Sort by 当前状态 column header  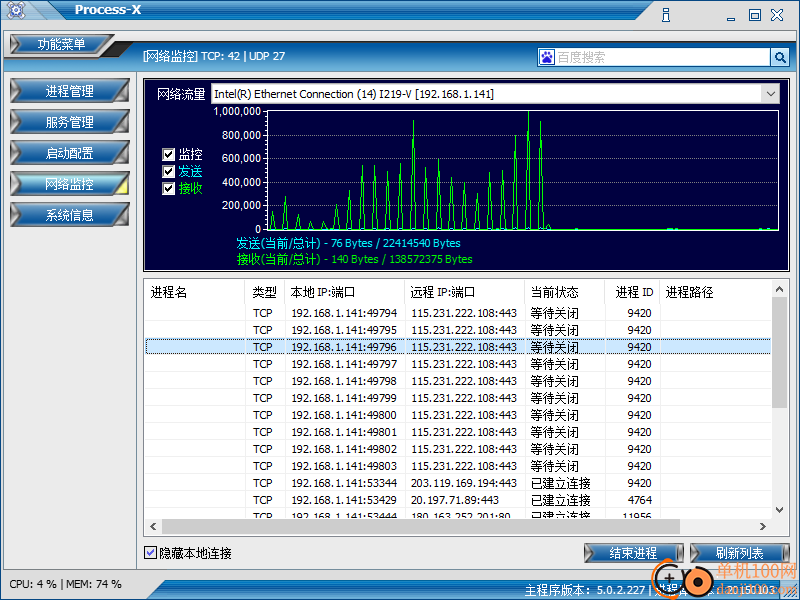tap(564, 292)
